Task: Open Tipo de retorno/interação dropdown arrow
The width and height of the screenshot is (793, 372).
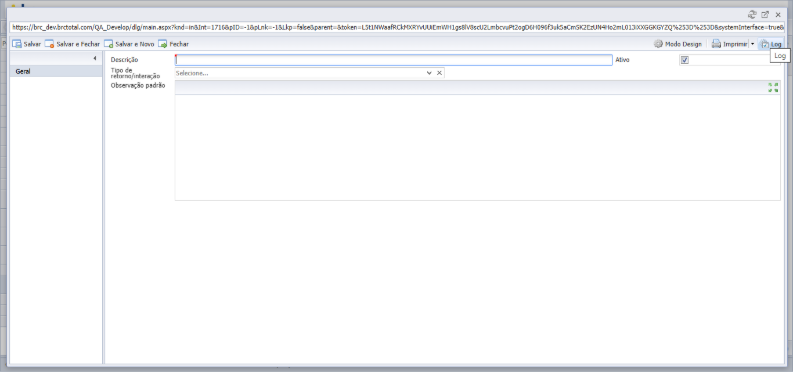Action: [429, 73]
